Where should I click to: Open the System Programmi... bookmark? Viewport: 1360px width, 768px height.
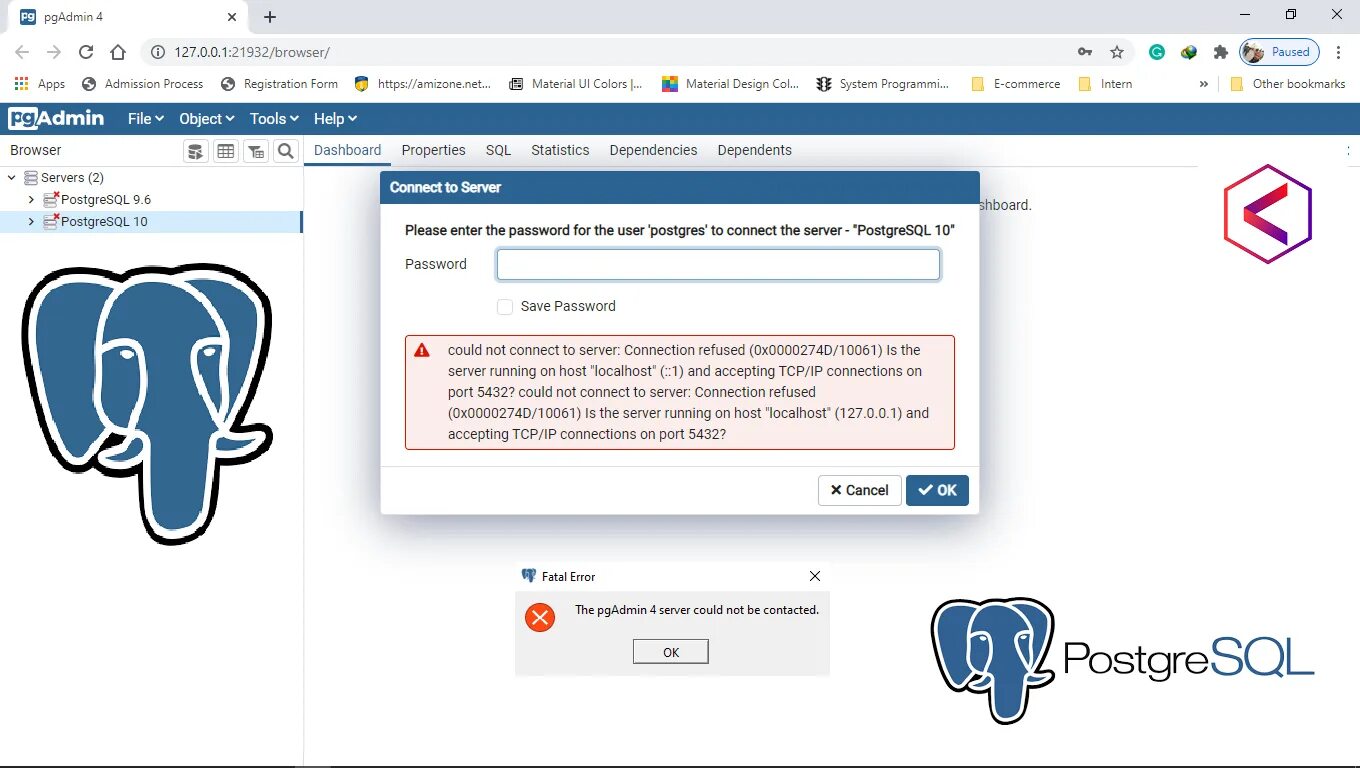point(883,84)
